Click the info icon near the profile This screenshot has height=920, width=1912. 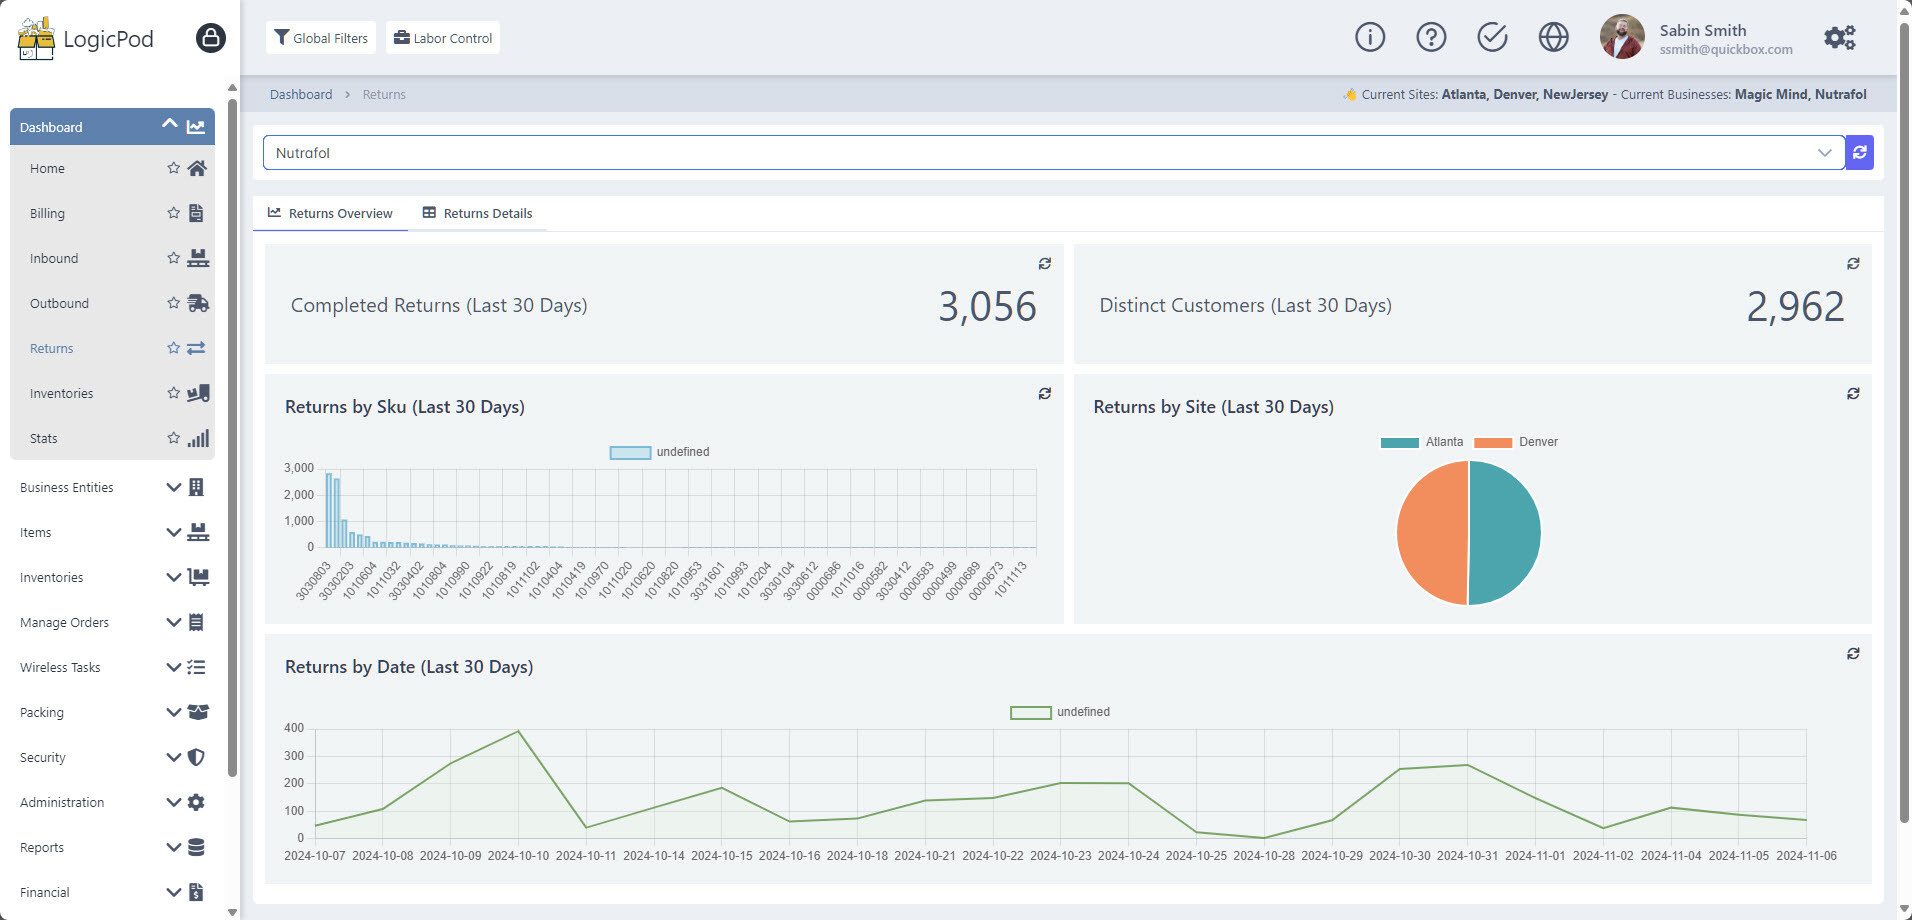click(1369, 37)
